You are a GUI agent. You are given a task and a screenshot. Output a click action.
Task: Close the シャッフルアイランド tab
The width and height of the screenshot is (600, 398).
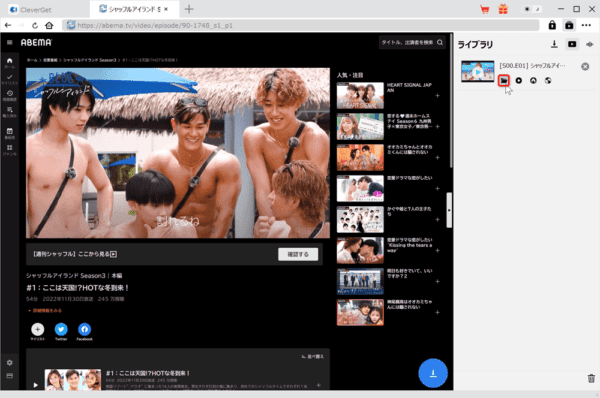tap(166, 9)
